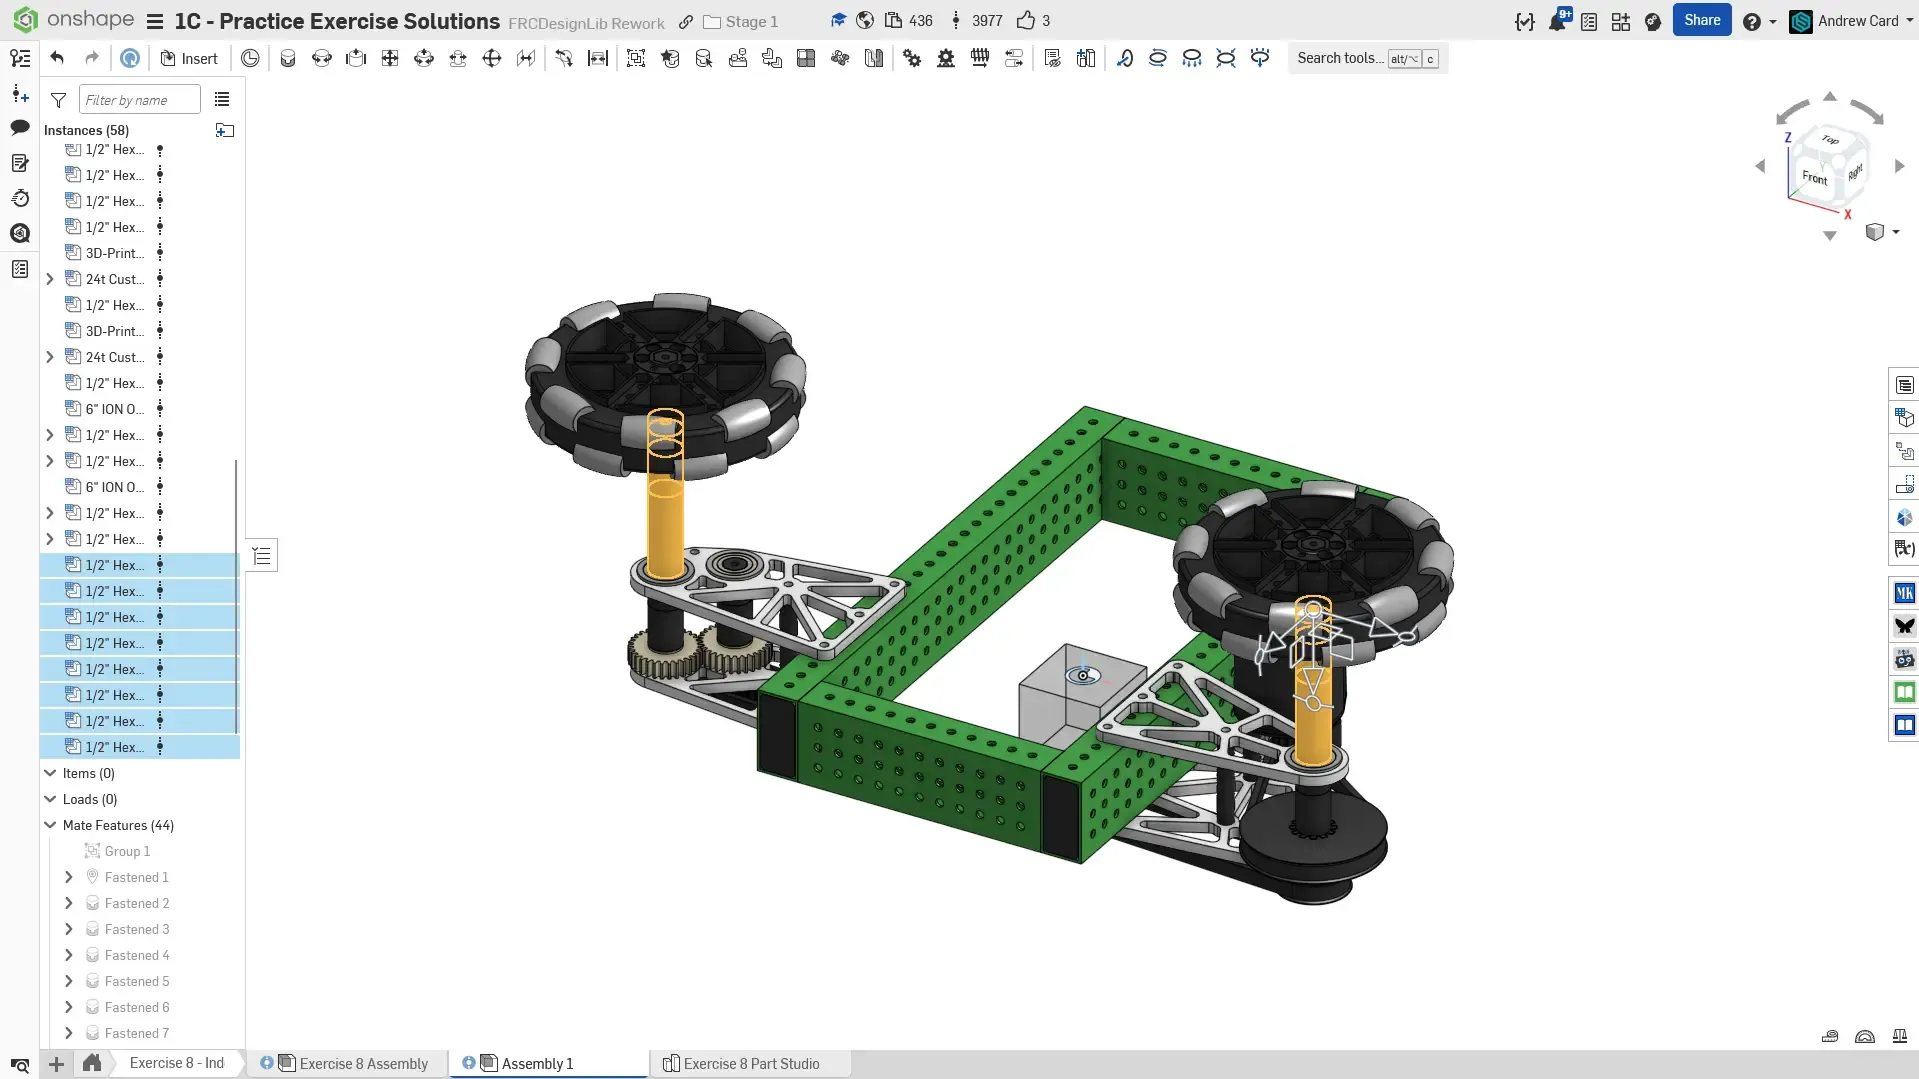Click the Insert button
Screen dimensions: 1919x1079
(x=189, y=58)
